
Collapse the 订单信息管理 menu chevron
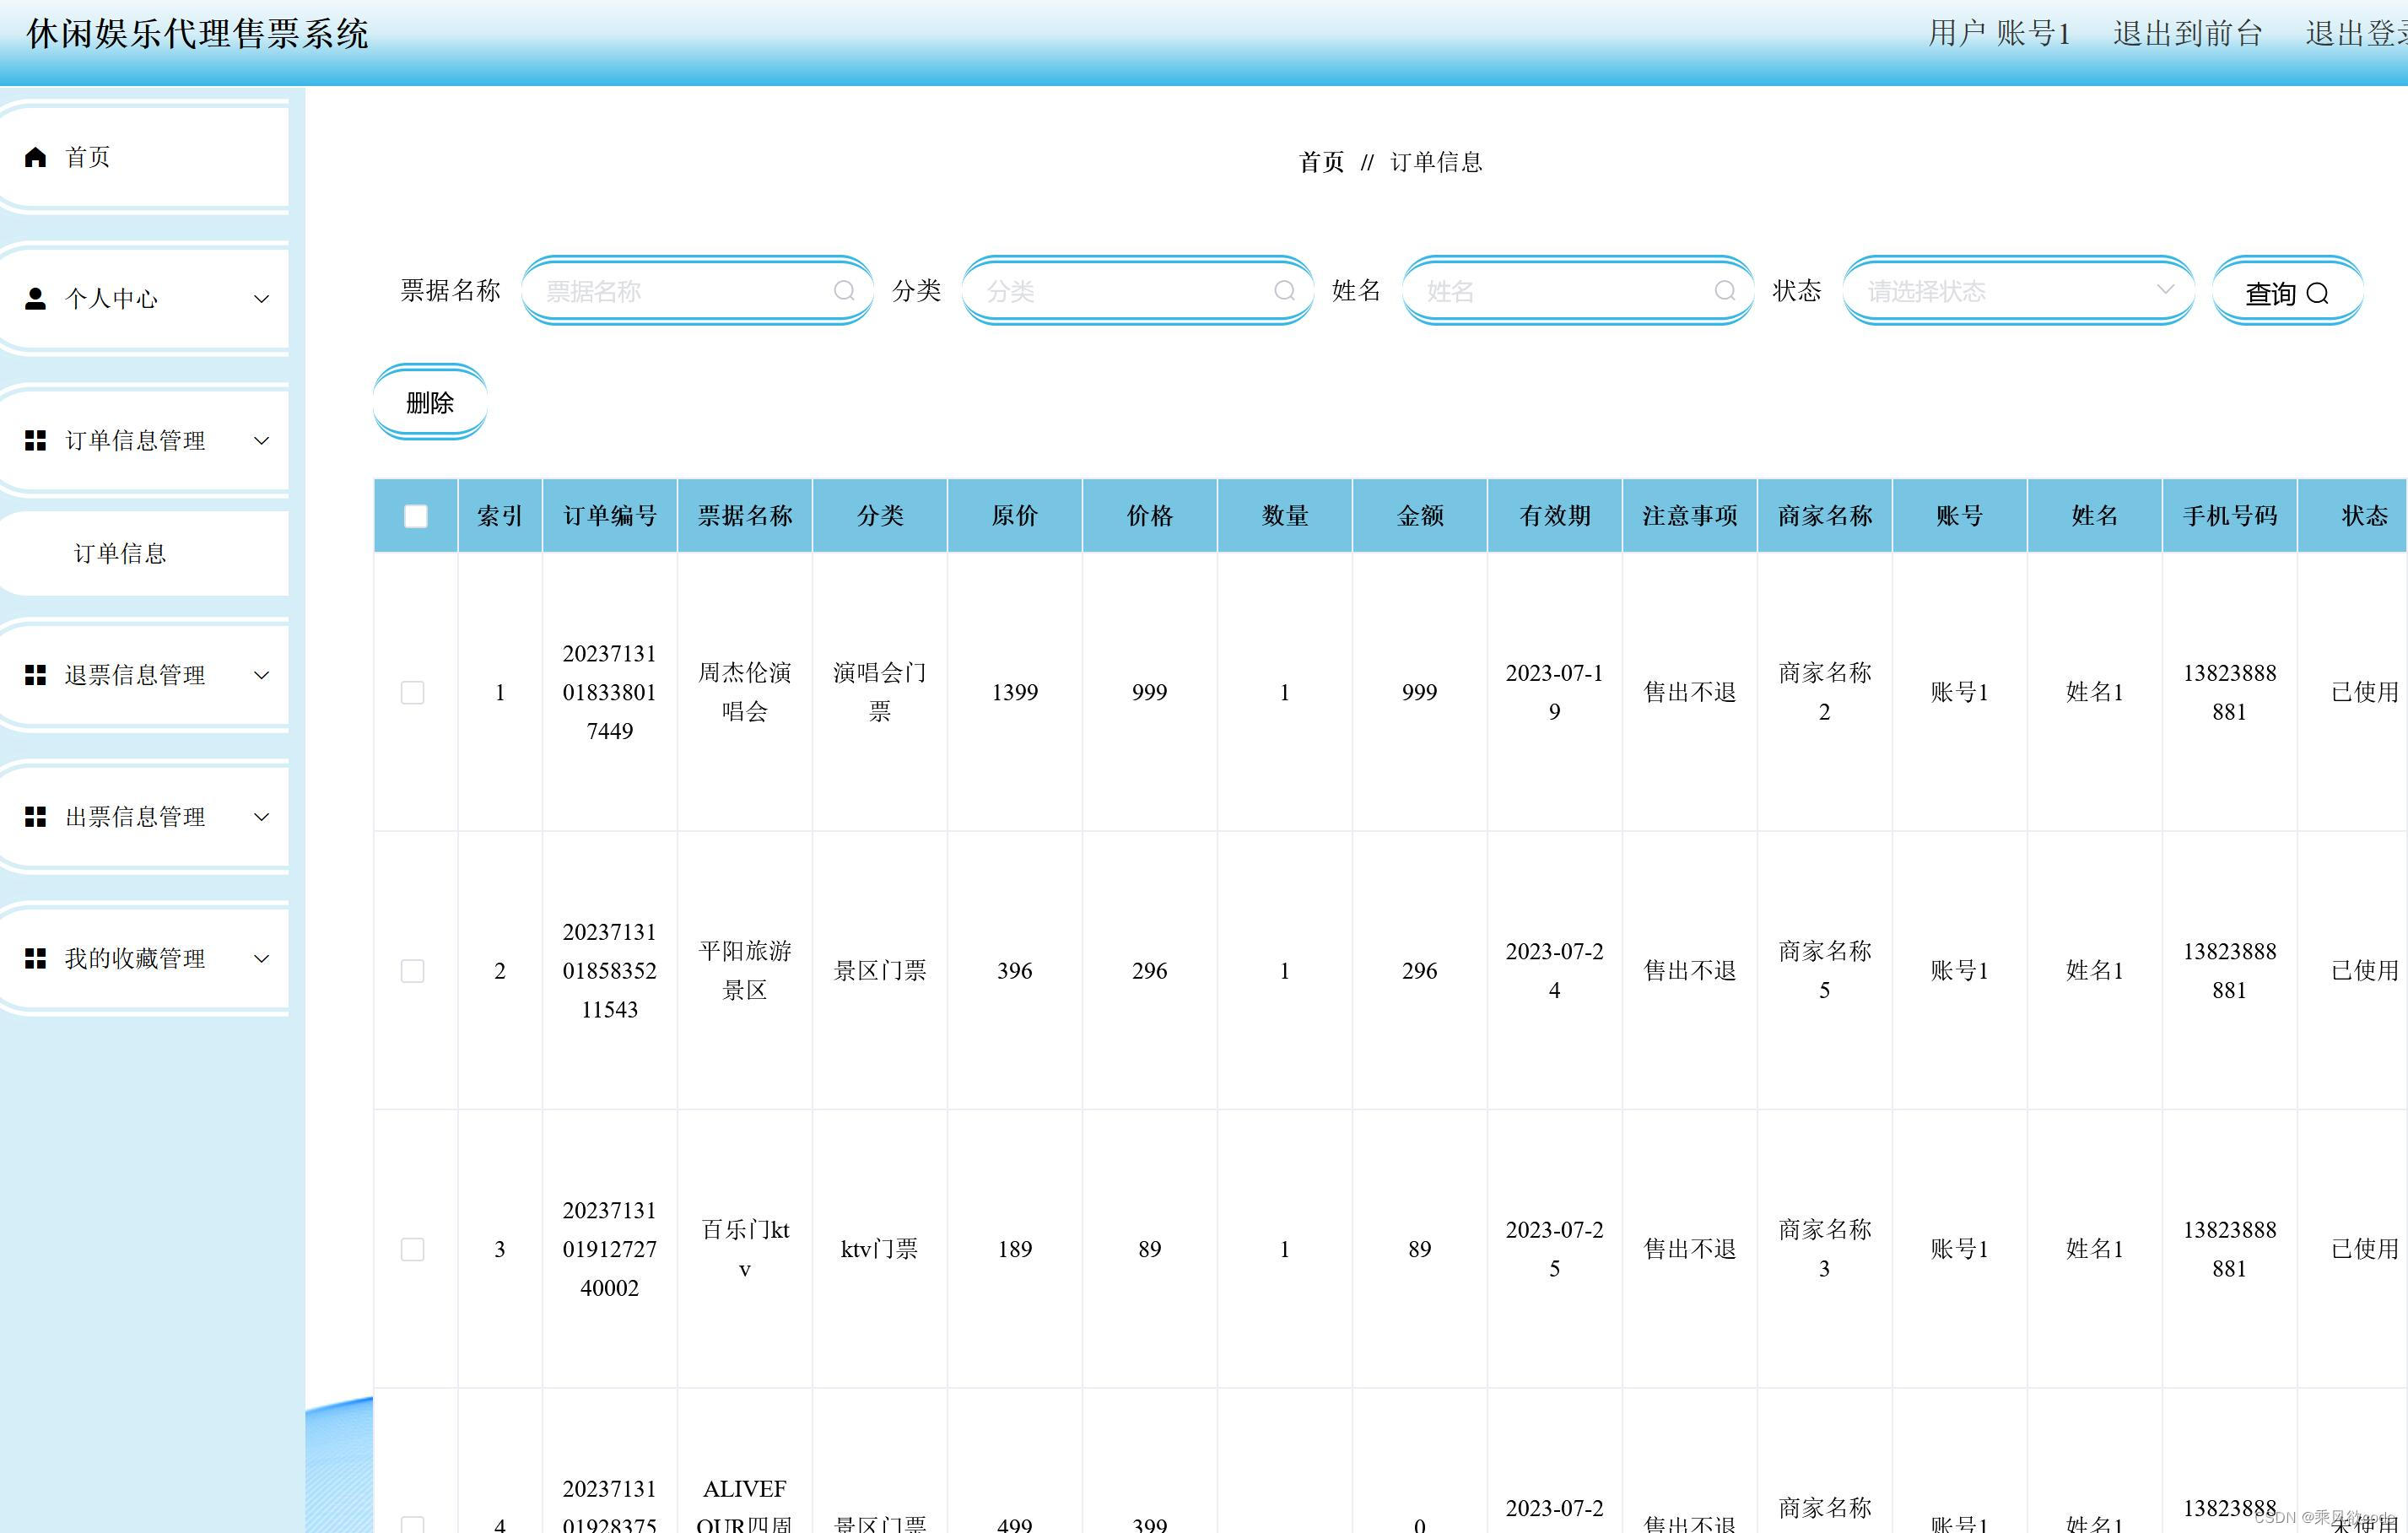pyautogui.click(x=261, y=440)
